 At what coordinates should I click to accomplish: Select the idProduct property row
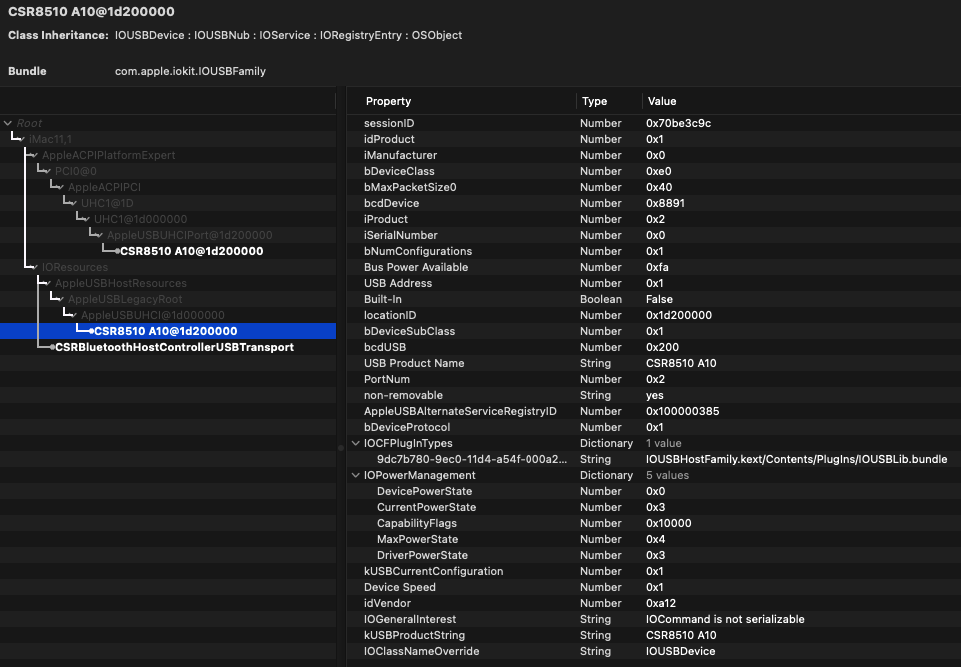[653, 139]
